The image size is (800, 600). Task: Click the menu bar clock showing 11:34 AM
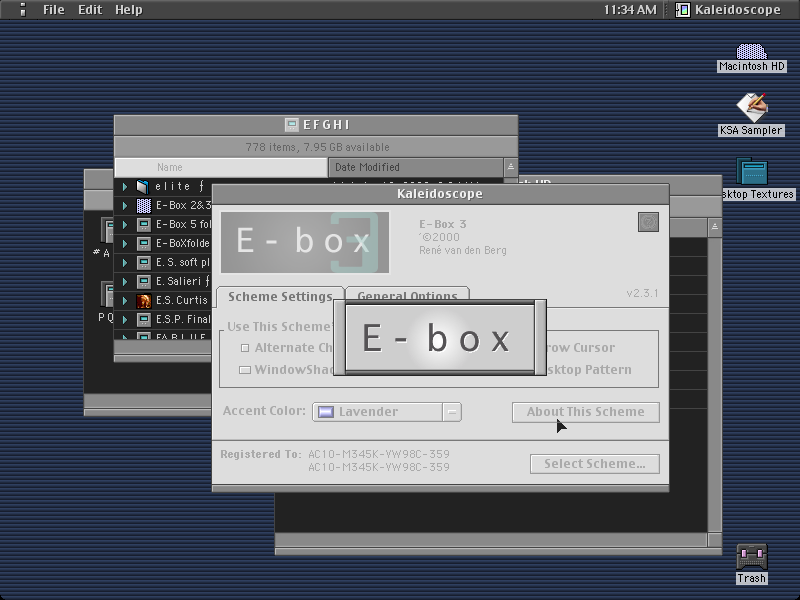(630, 9)
